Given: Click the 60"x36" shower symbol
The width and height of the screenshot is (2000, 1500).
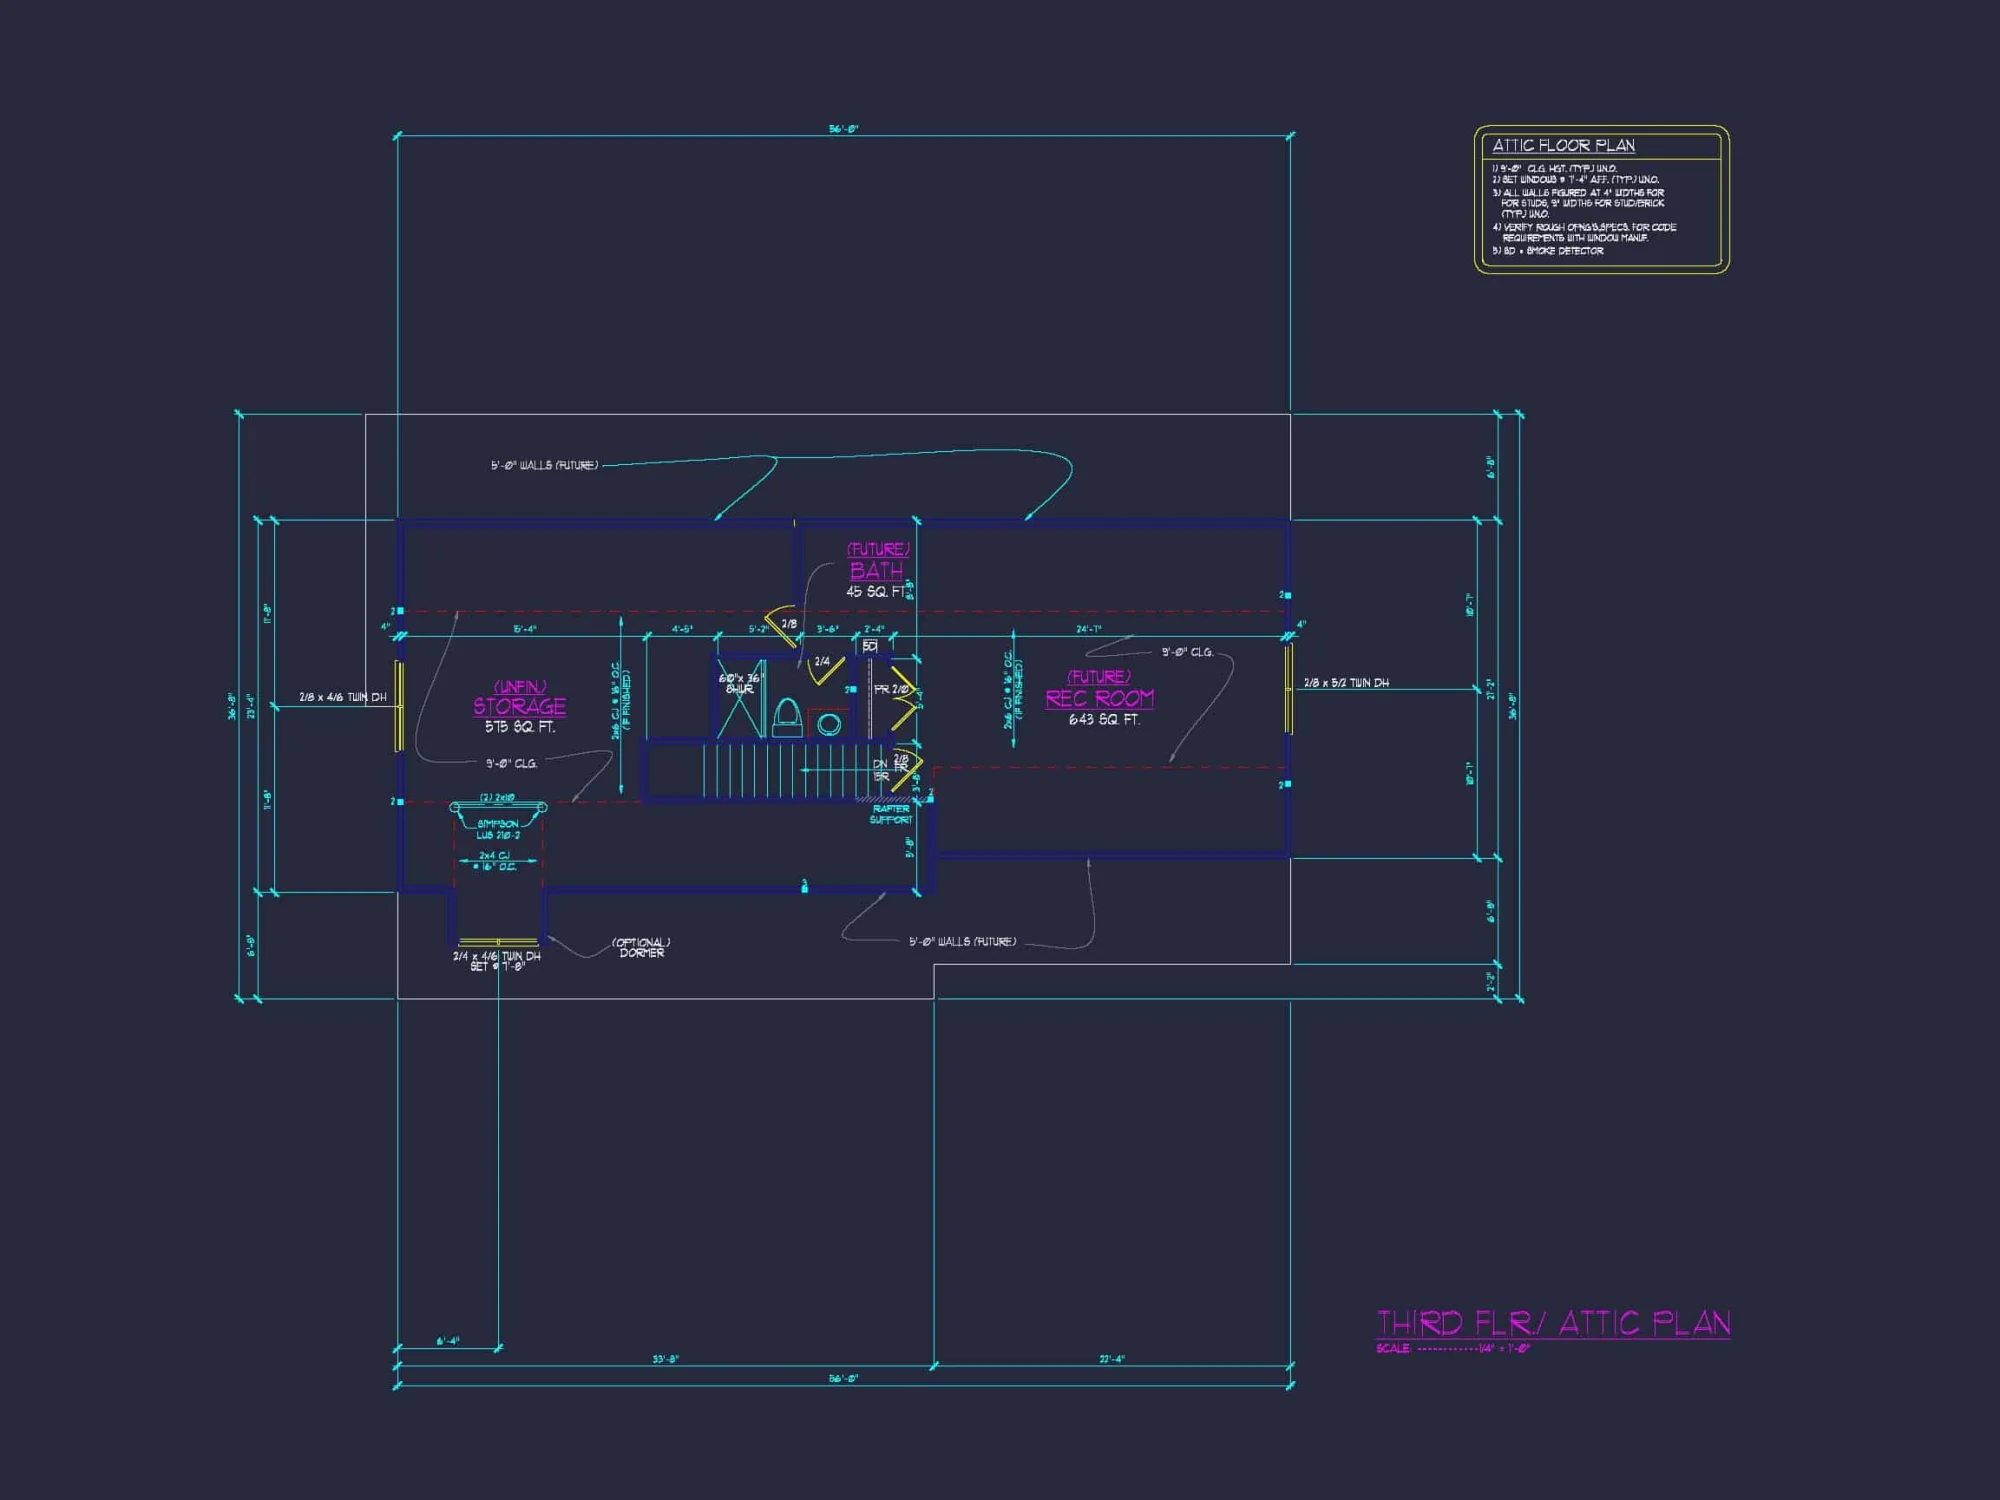Looking at the screenshot, I should pyautogui.click(x=738, y=700).
